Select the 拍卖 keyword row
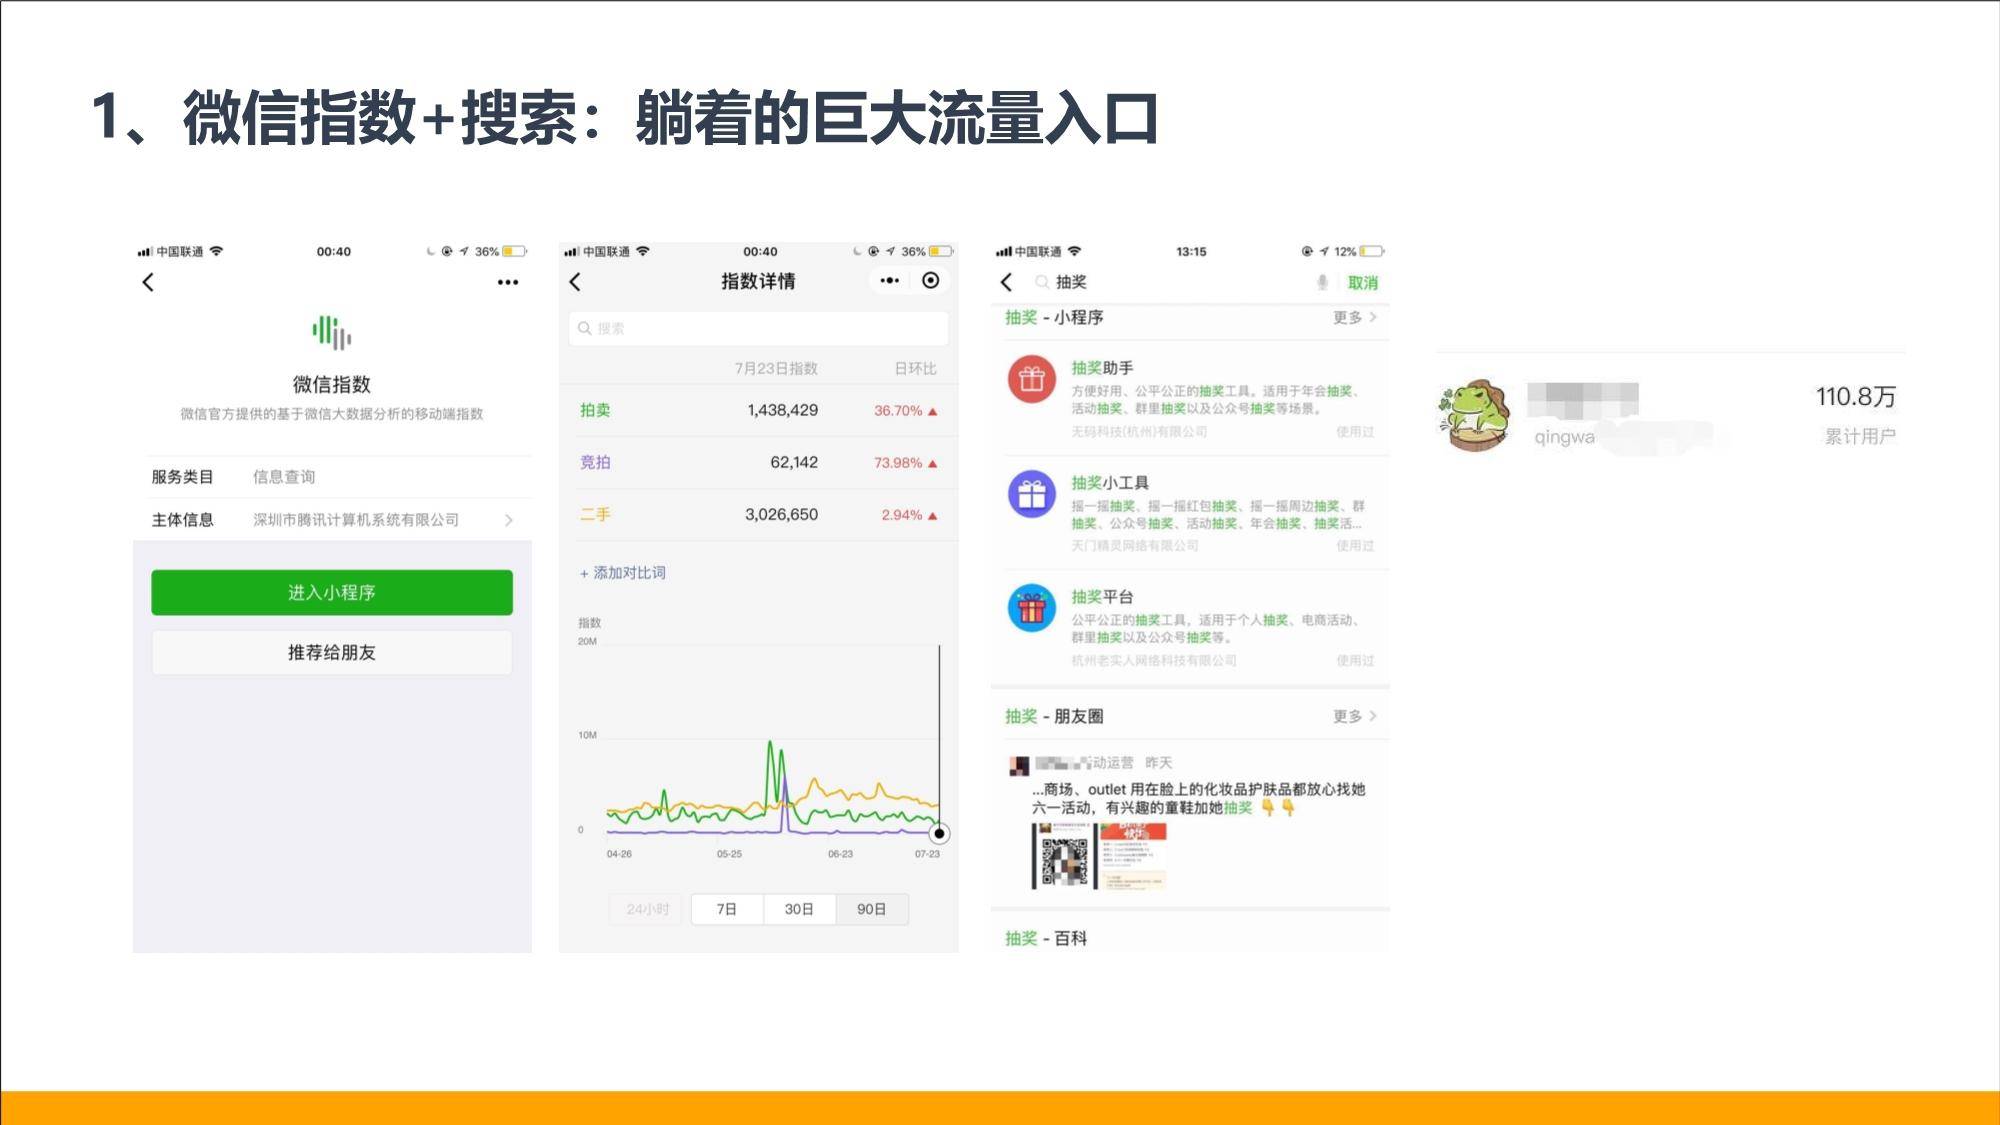 point(758,410)
